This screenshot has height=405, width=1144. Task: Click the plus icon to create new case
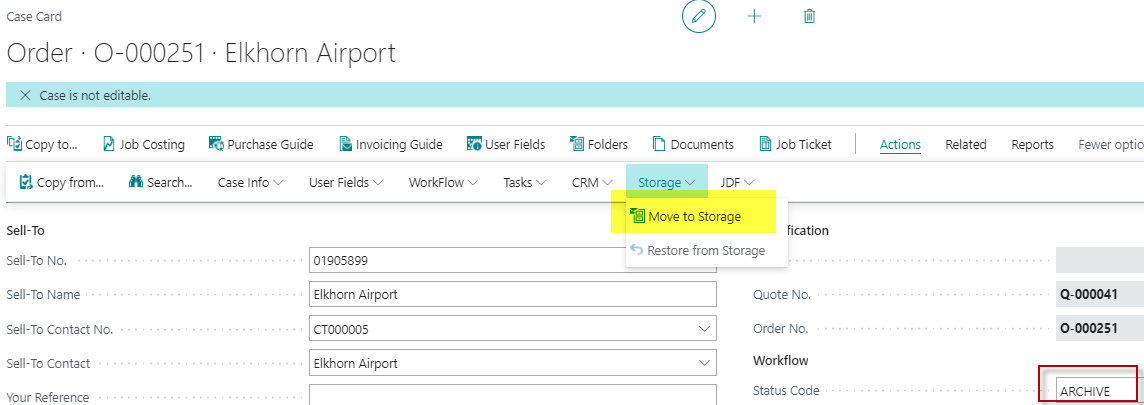pyautogui.click(x=755, y=17)
